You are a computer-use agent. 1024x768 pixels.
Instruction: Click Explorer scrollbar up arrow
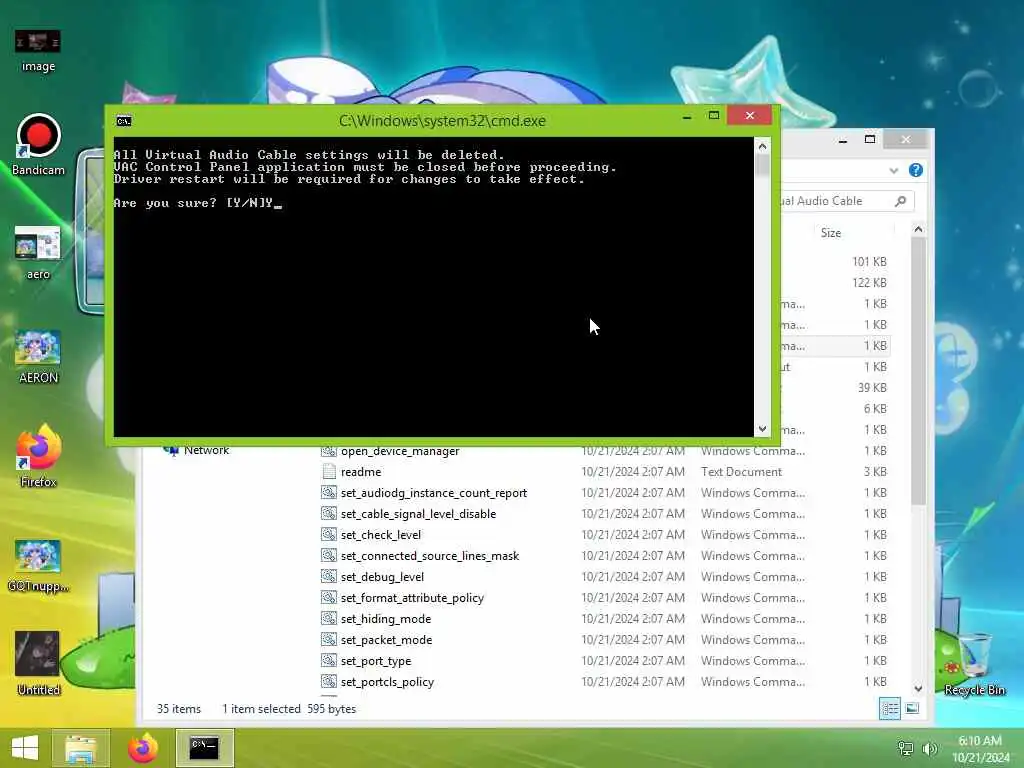[x=918, y=229]
